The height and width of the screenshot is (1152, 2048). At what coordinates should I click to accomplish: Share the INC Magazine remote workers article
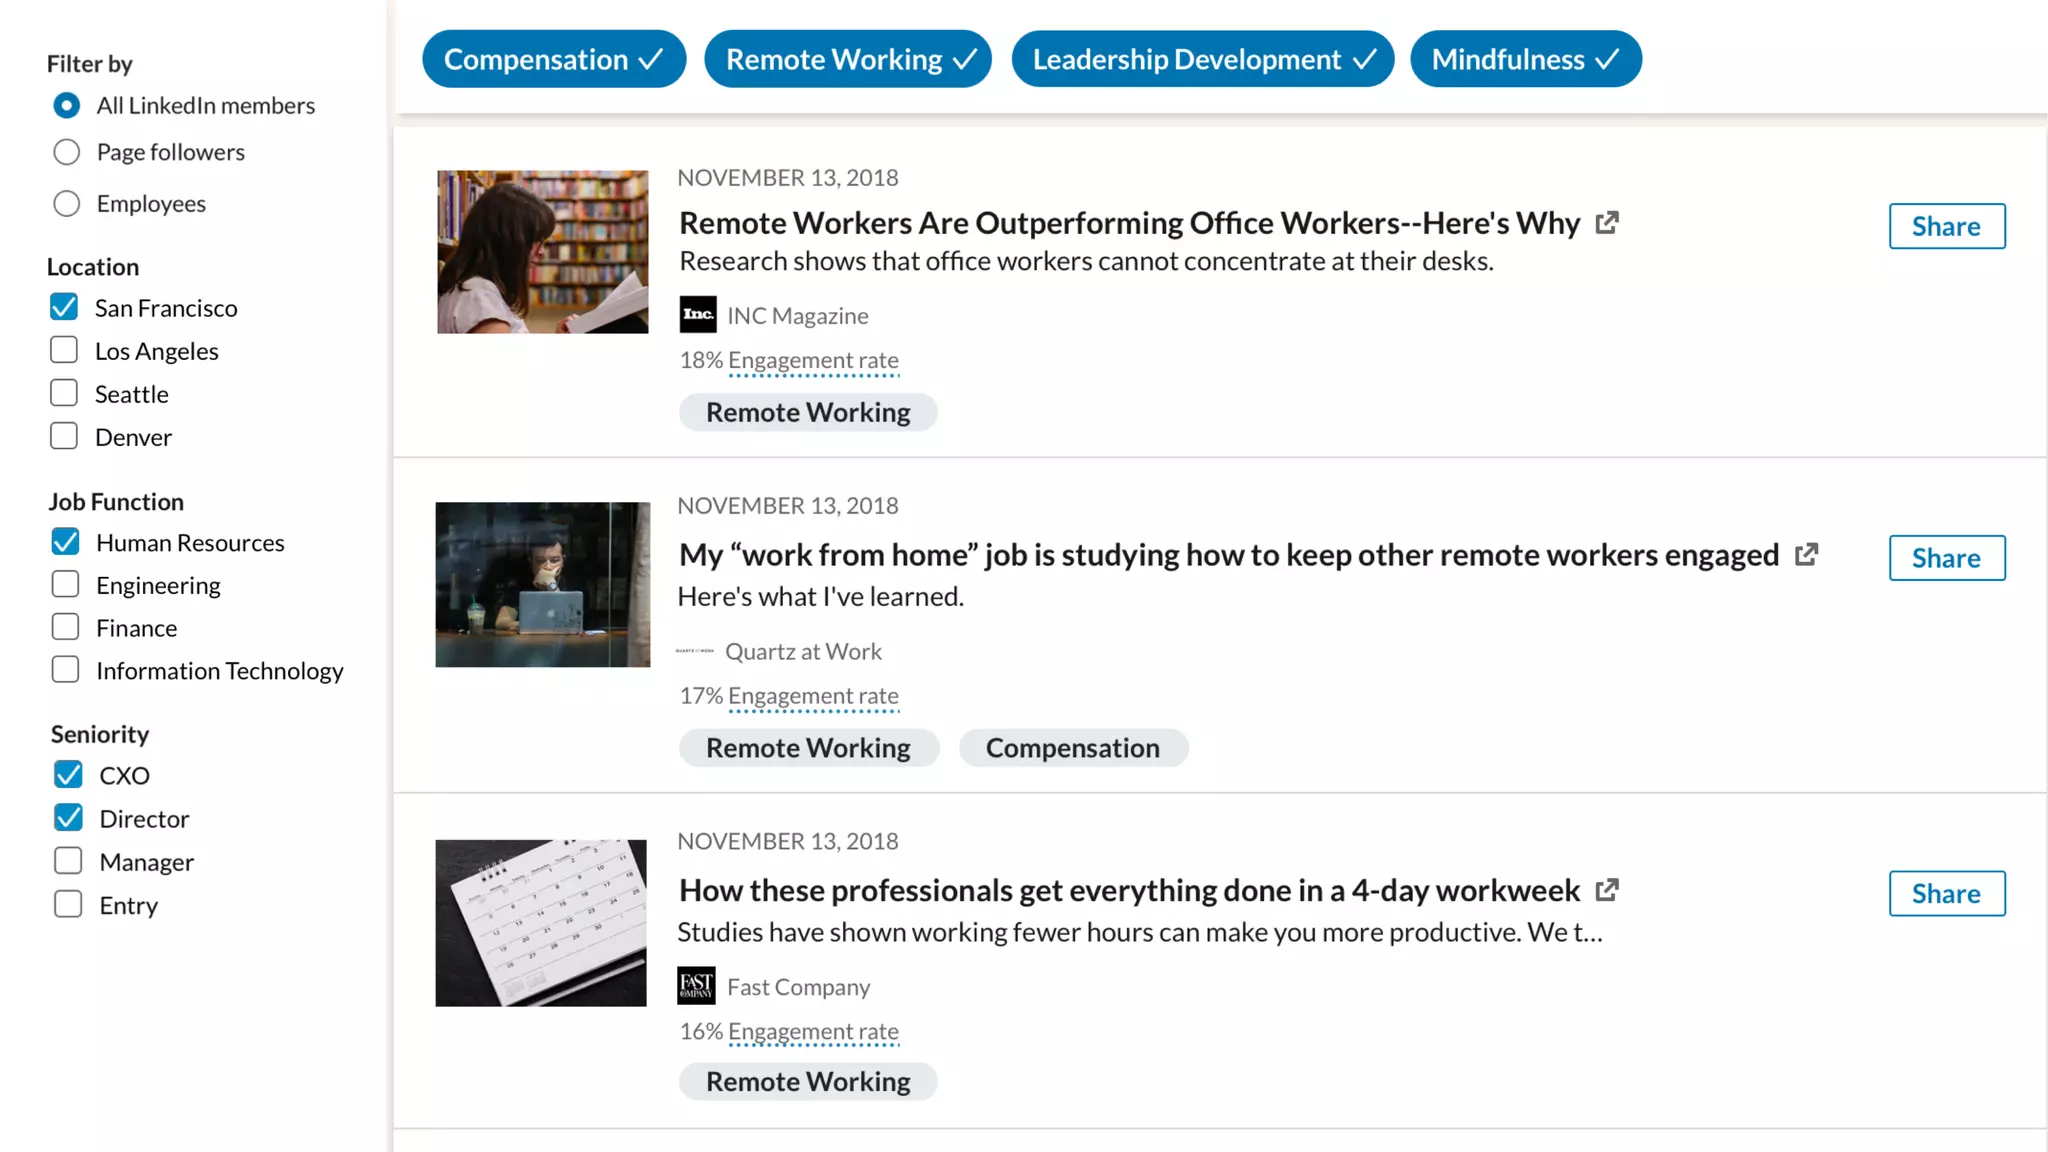click(1946, 226)
